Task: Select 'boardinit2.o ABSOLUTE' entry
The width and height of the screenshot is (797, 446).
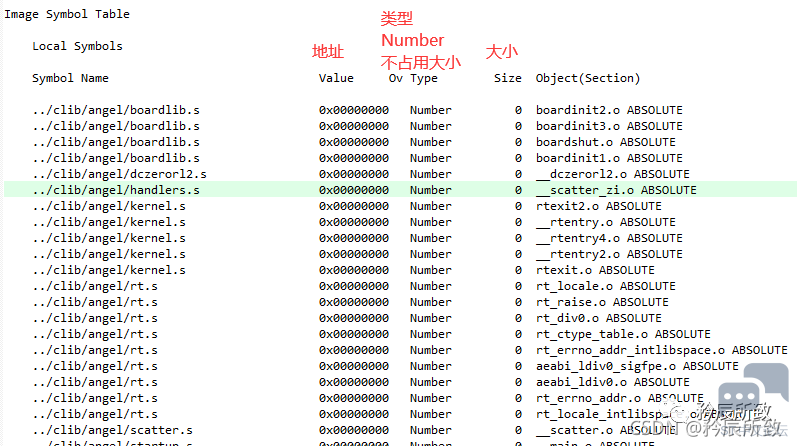Action: point(609,110)
